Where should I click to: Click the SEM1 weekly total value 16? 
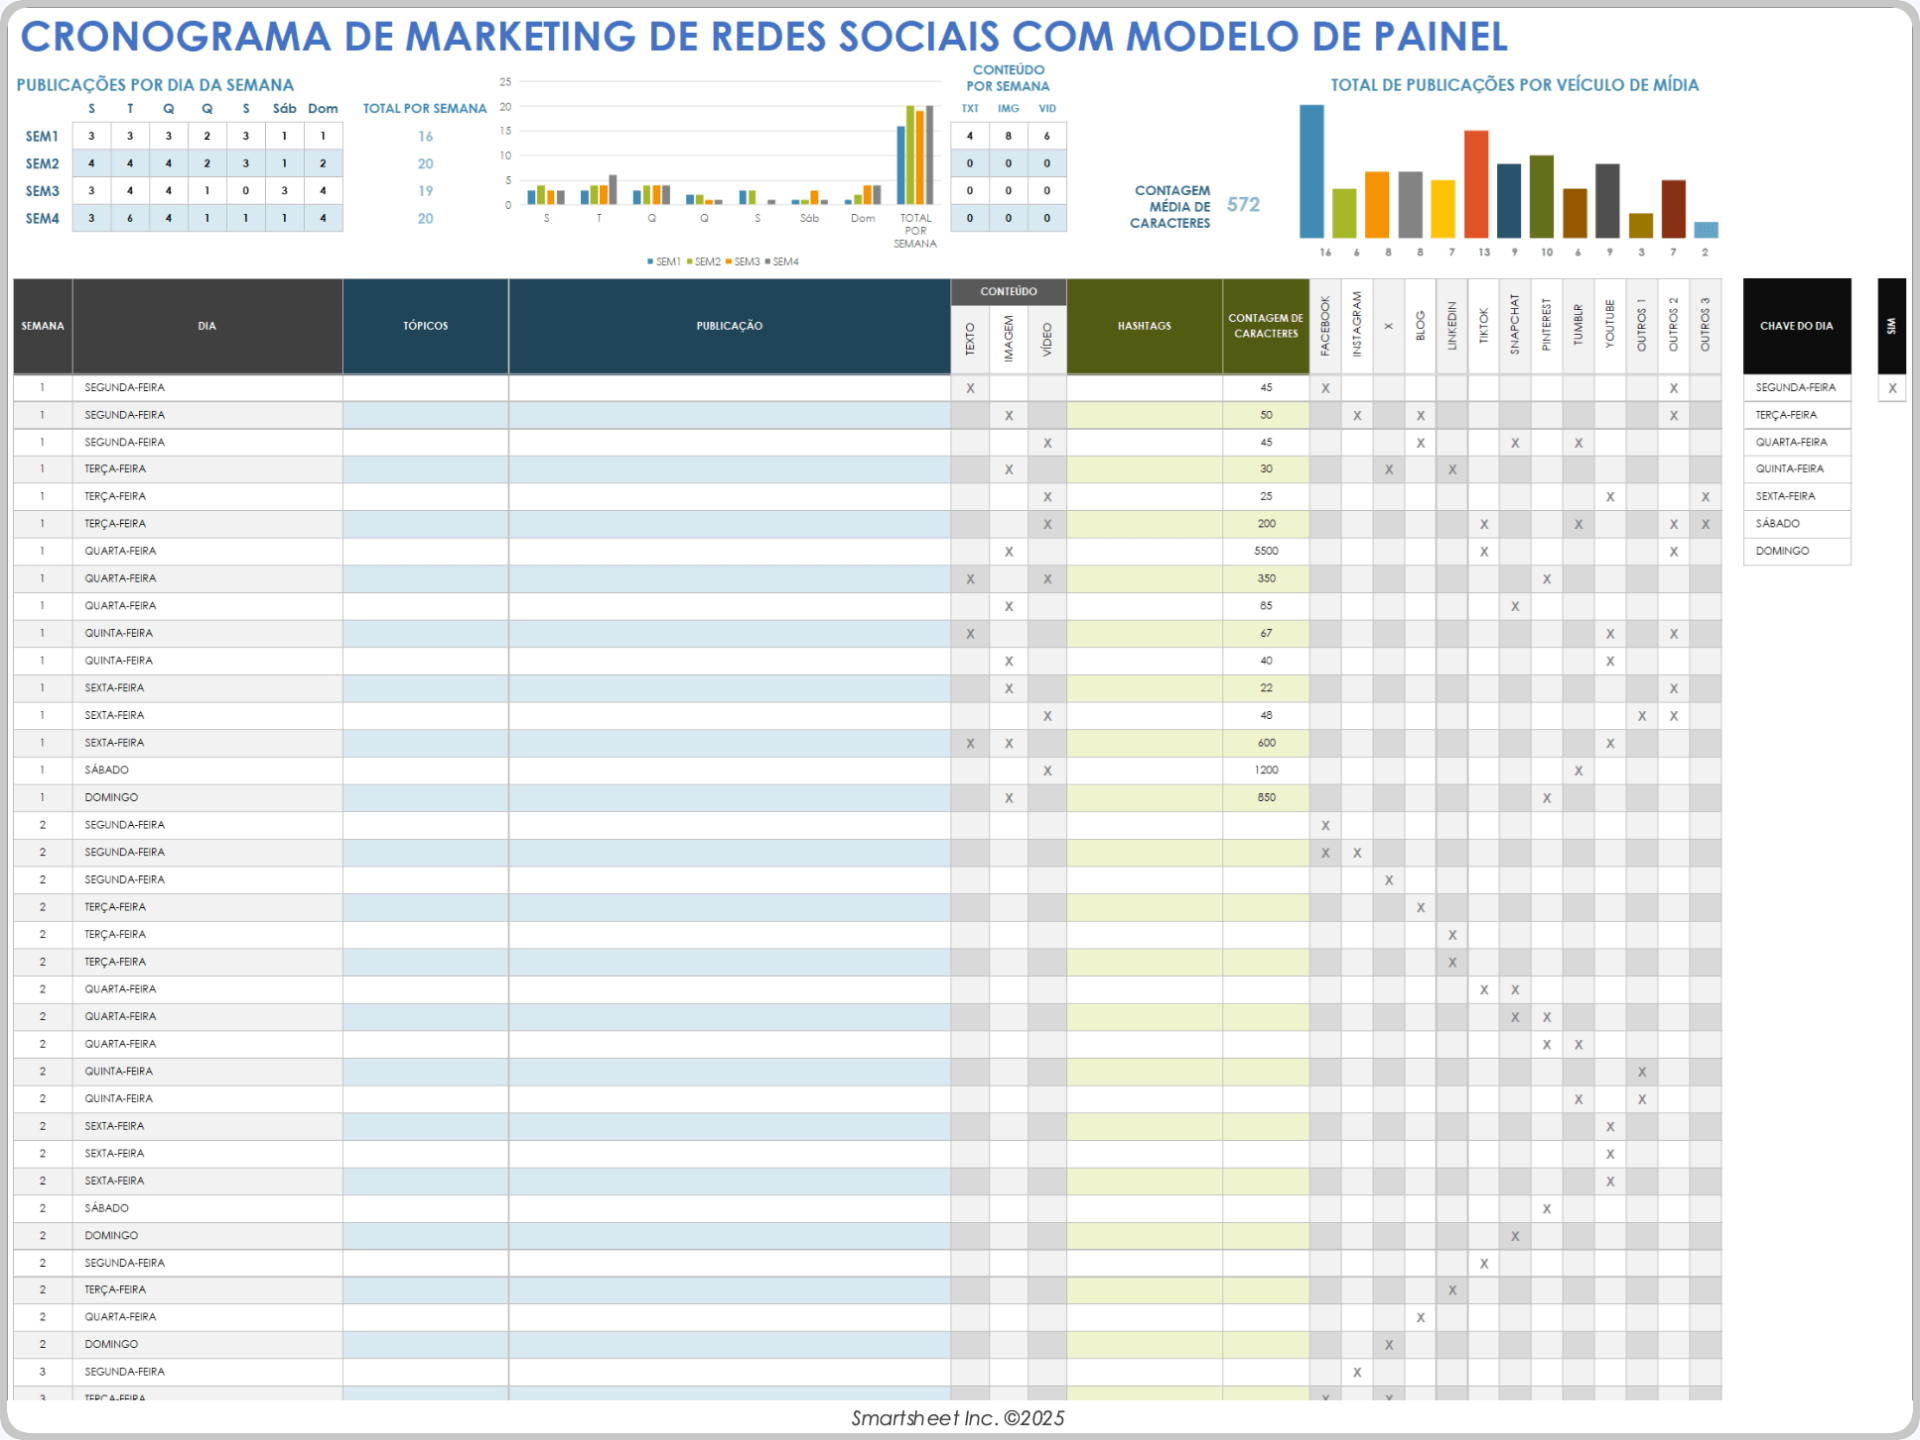tap(425, 136)
